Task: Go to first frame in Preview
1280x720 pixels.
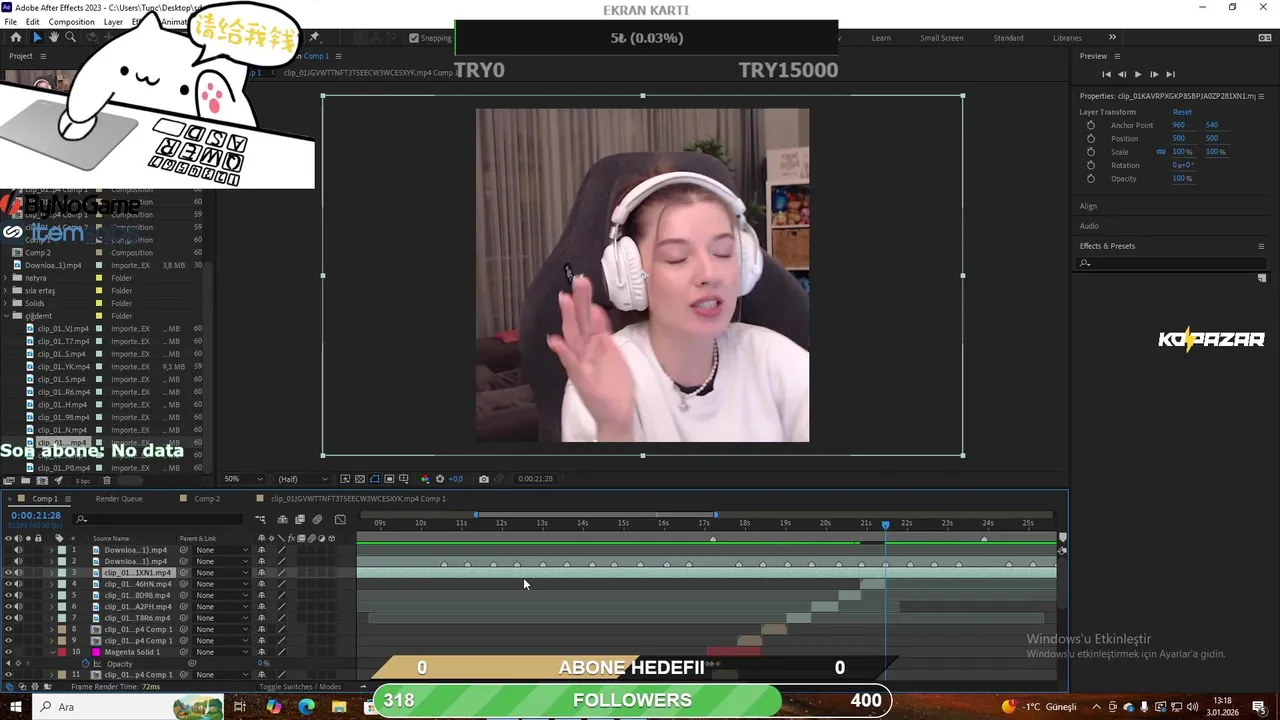Action: click(x=1106, y=74)
